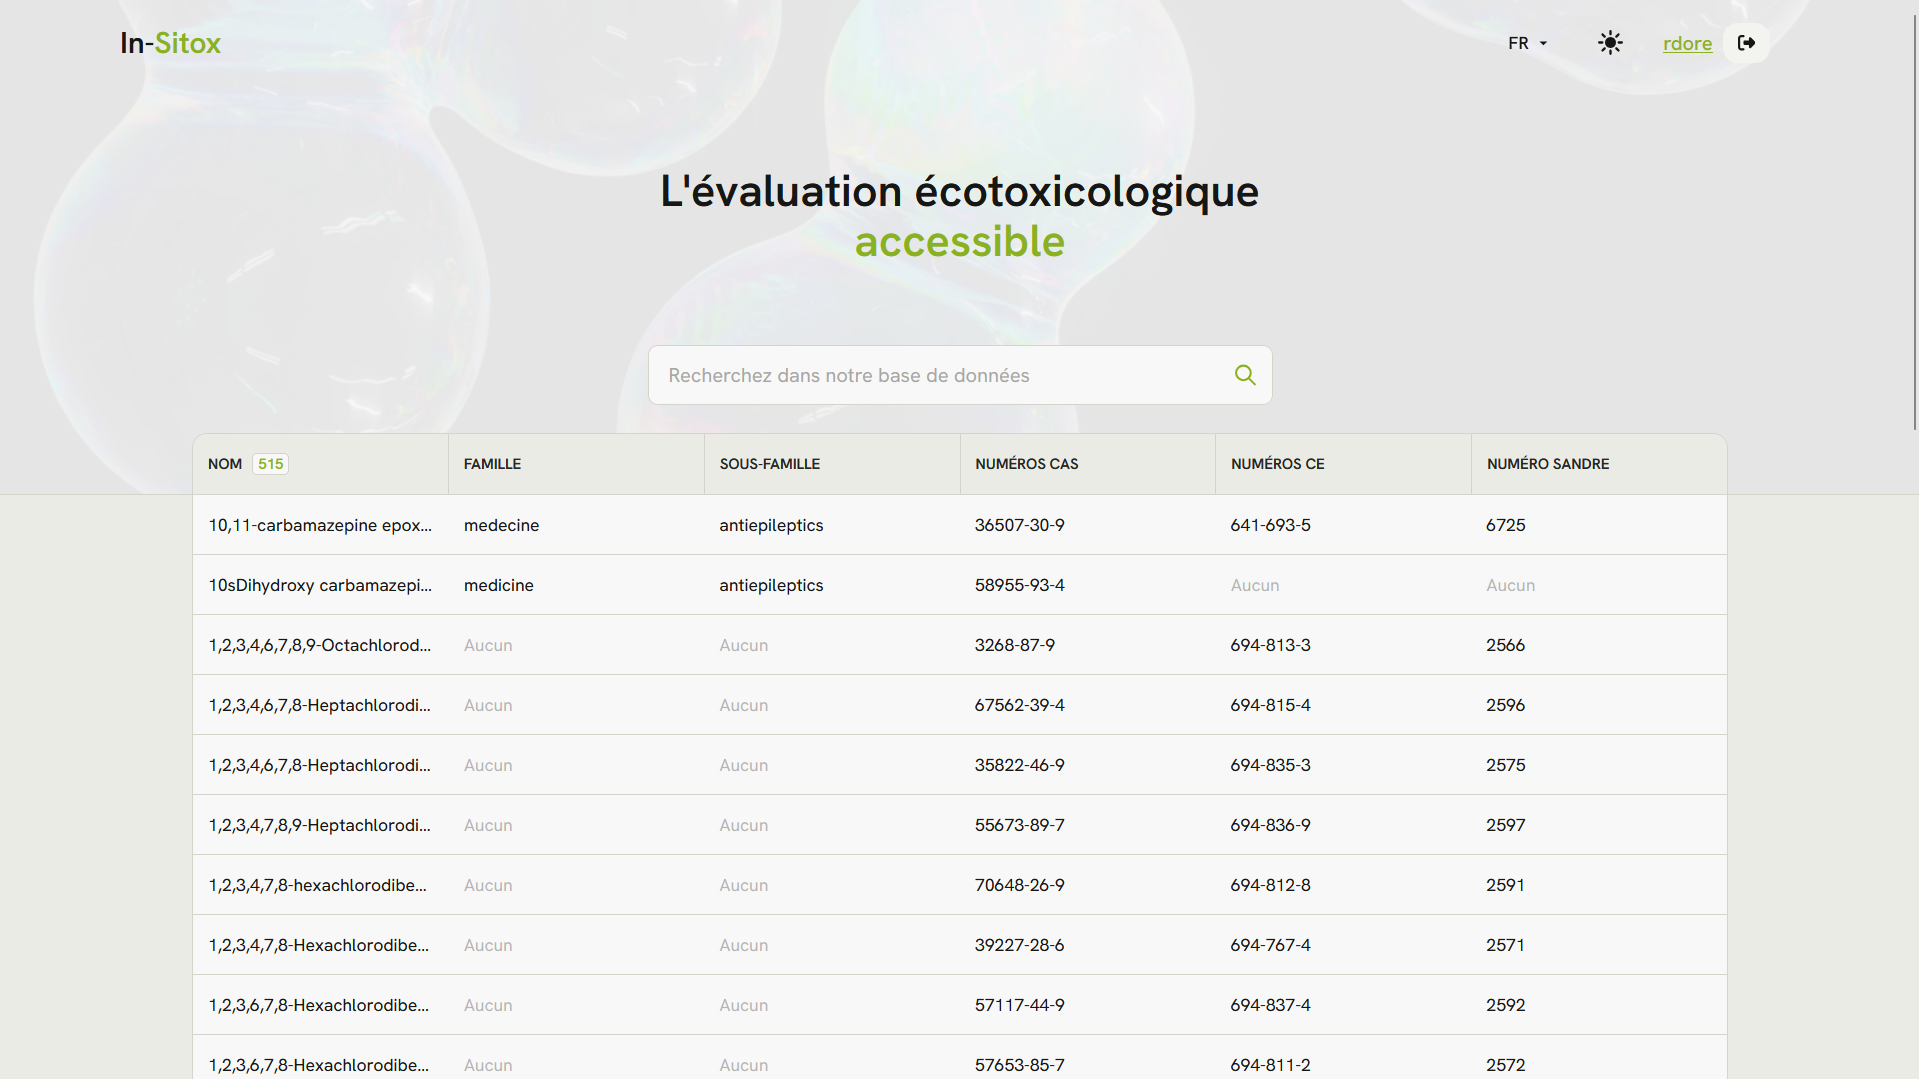Open the FR language dropdown
Screen dimensions: 1919x1079
pyautogui.click(x=1526, y=43)
